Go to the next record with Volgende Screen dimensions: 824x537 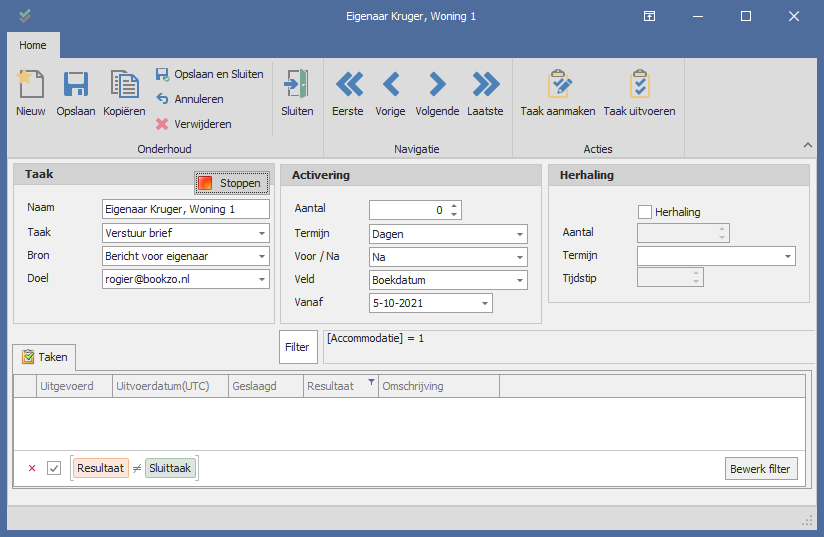point(437,84)
